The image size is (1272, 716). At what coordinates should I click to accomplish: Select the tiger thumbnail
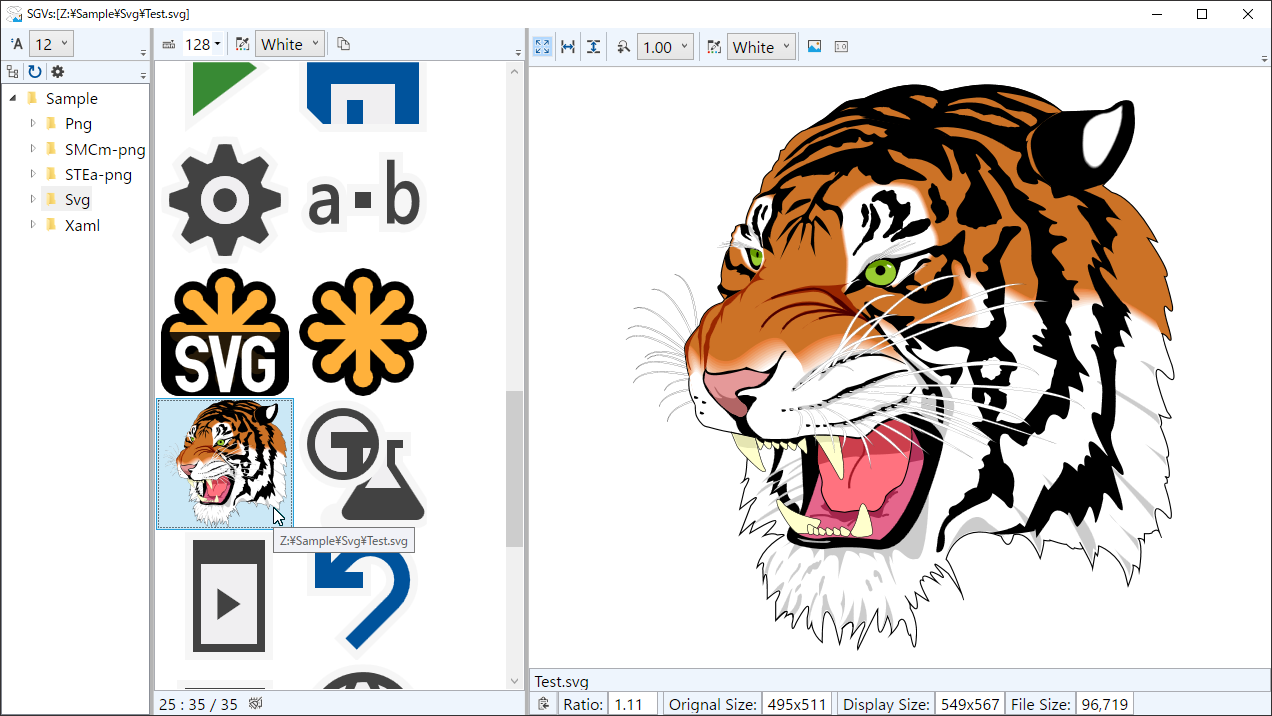[225, 464]
